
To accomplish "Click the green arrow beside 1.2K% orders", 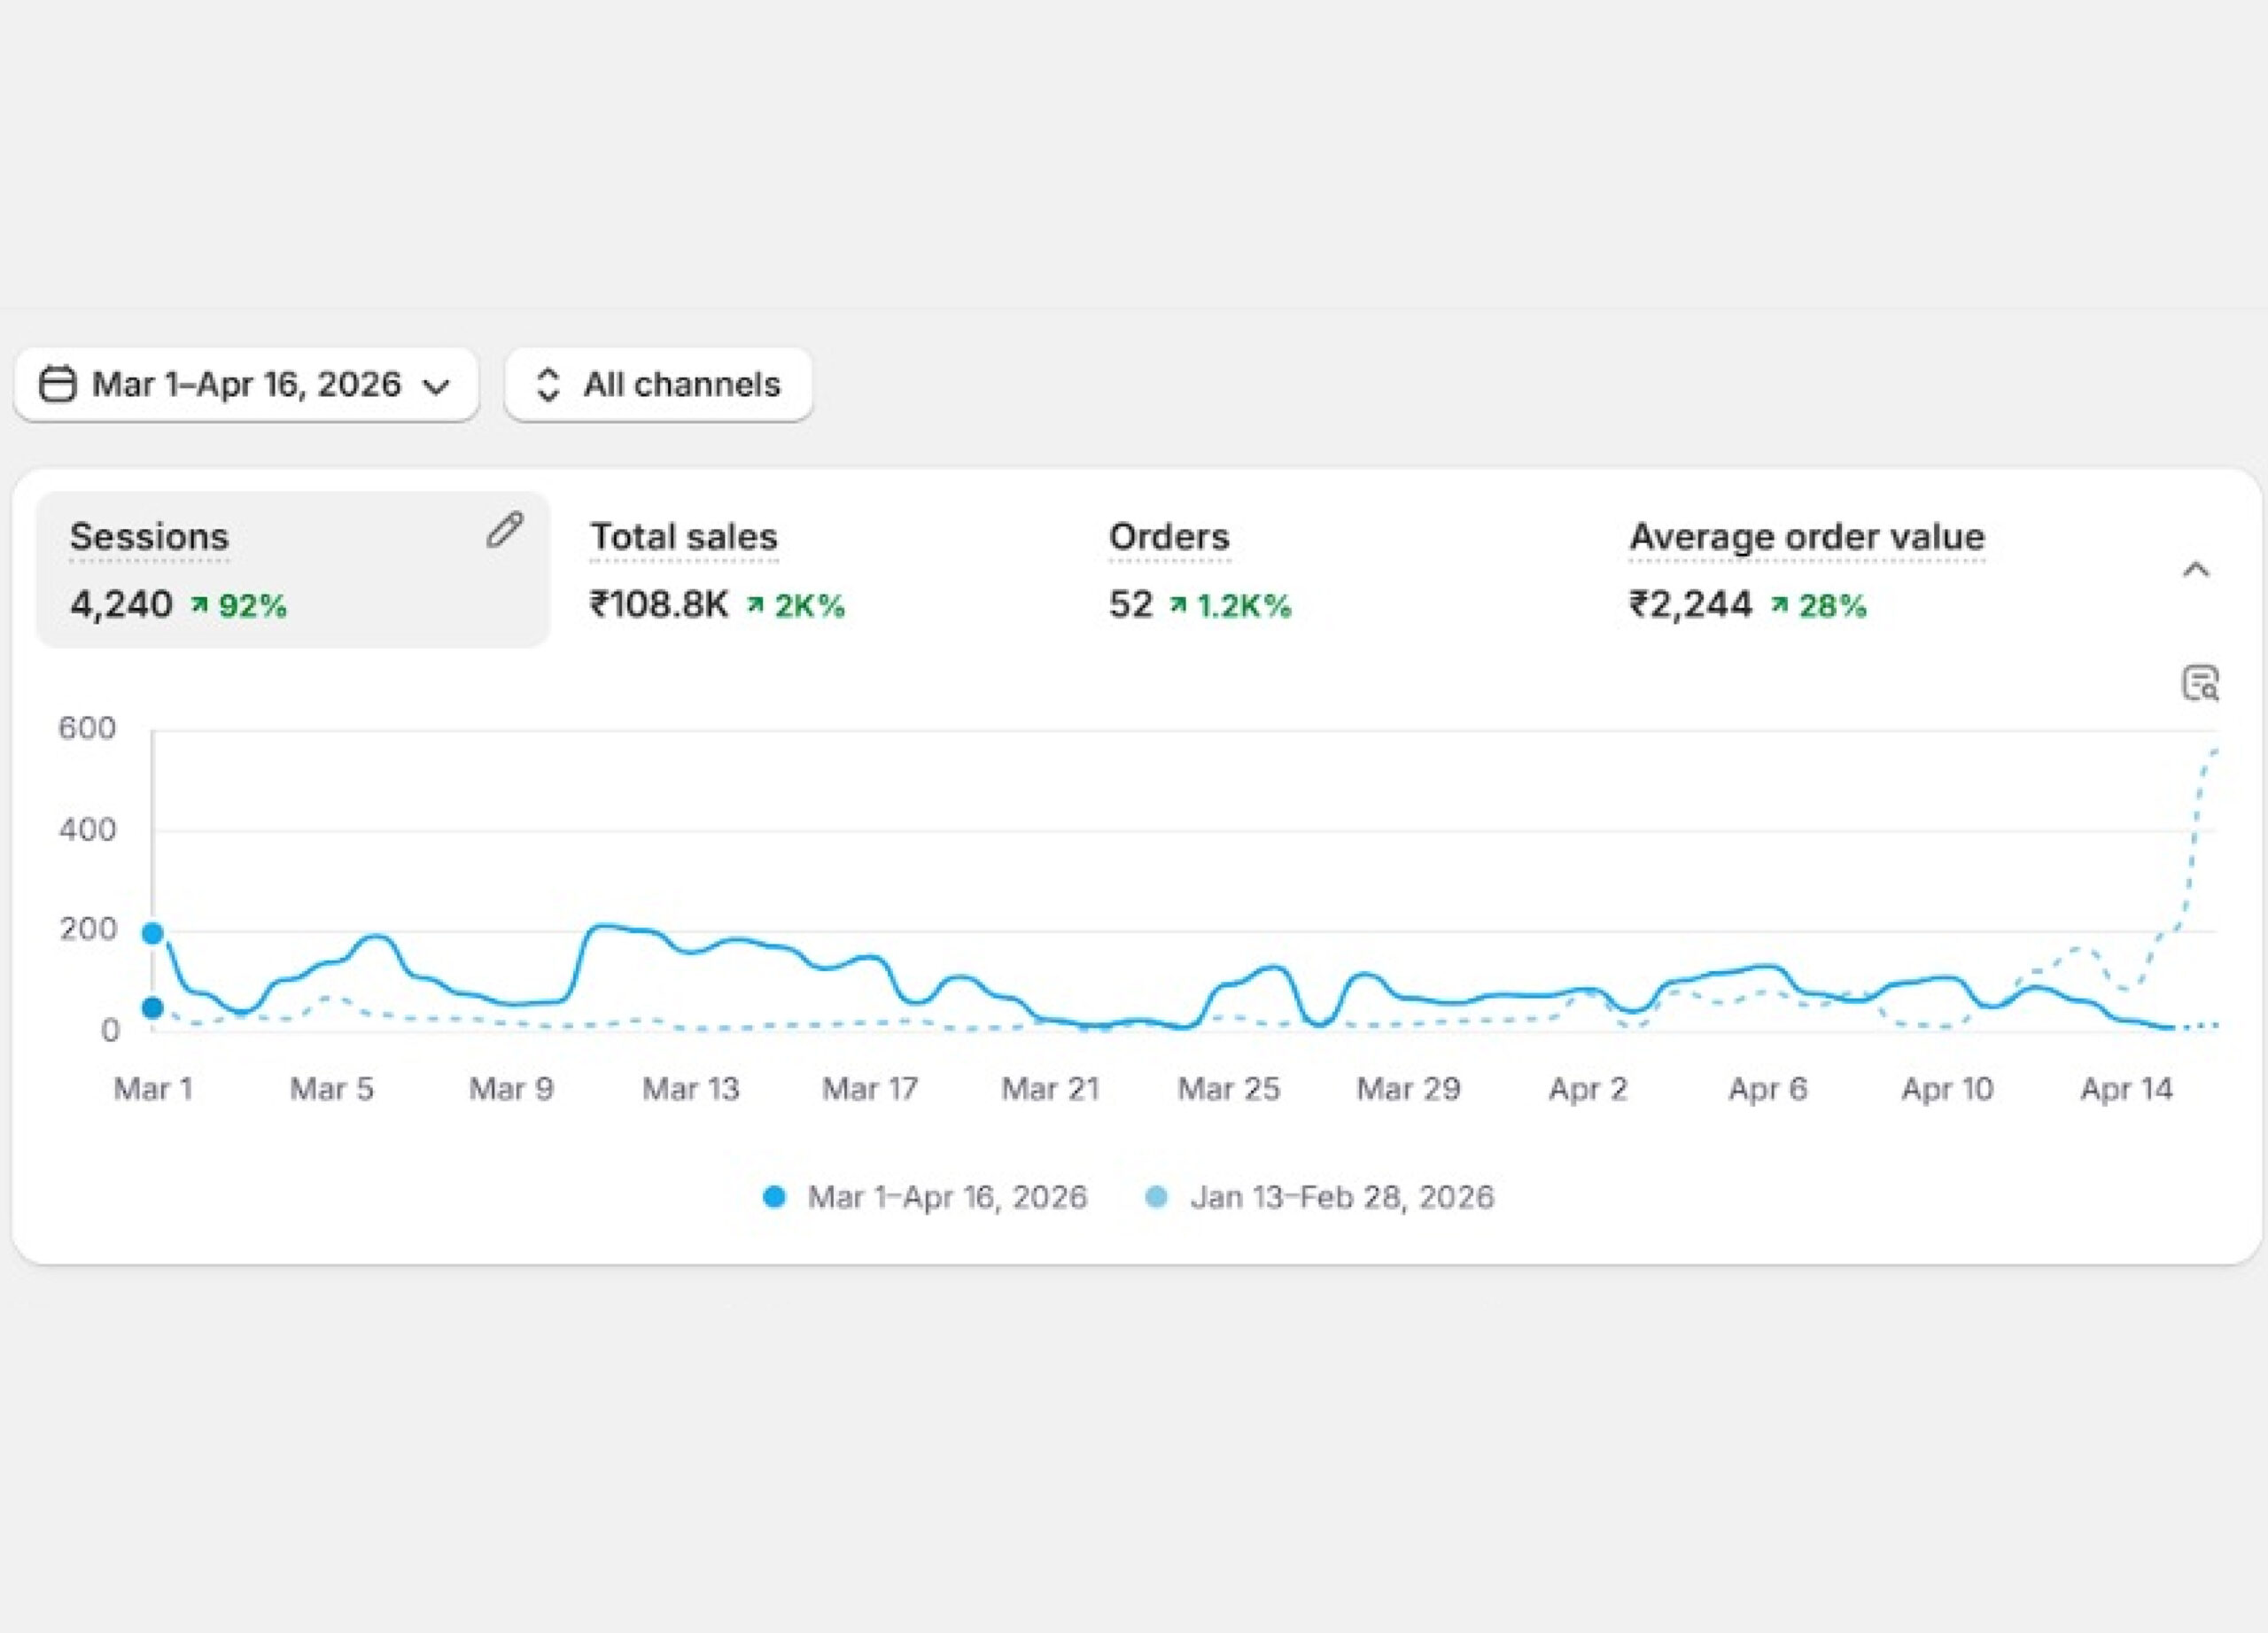I will point(1179,605).
